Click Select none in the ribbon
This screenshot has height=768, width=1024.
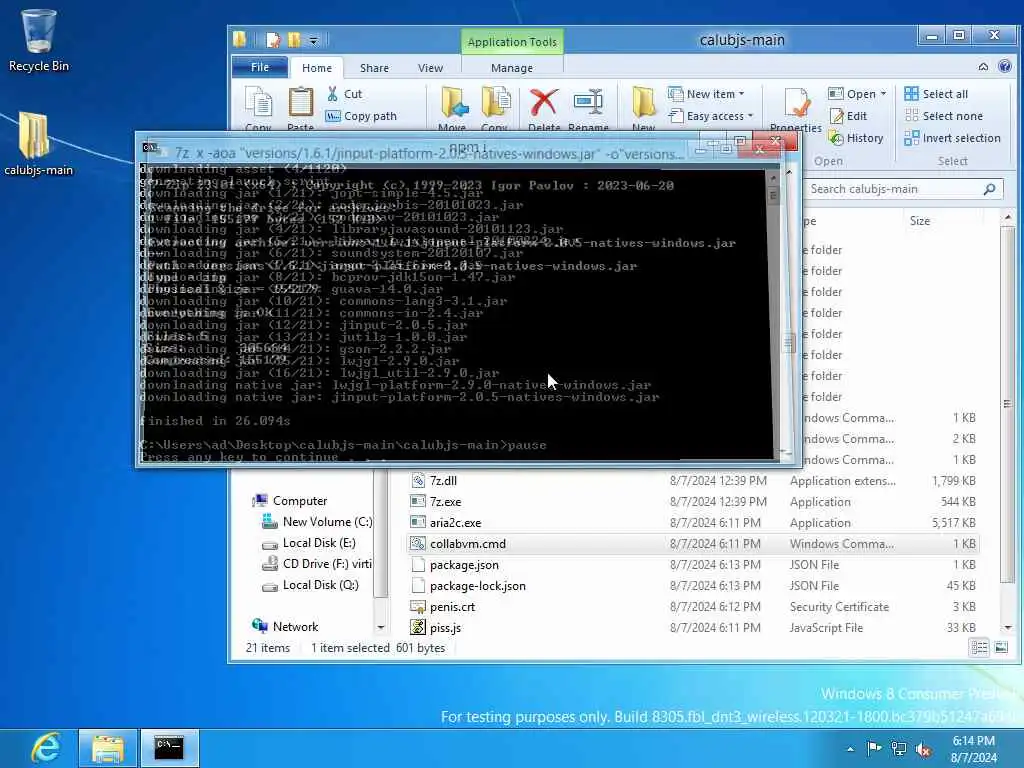coord(944,116)
